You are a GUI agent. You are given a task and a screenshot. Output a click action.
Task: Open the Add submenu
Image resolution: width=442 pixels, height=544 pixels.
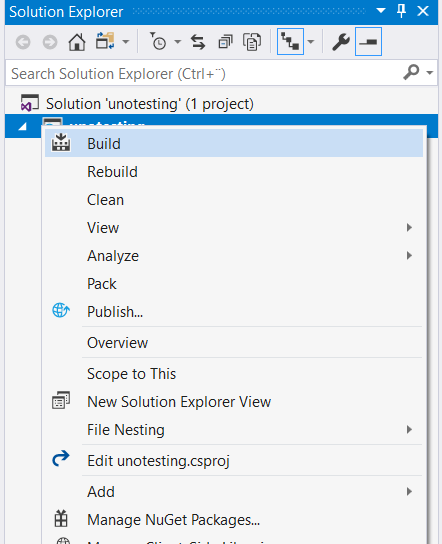point(234,492)
